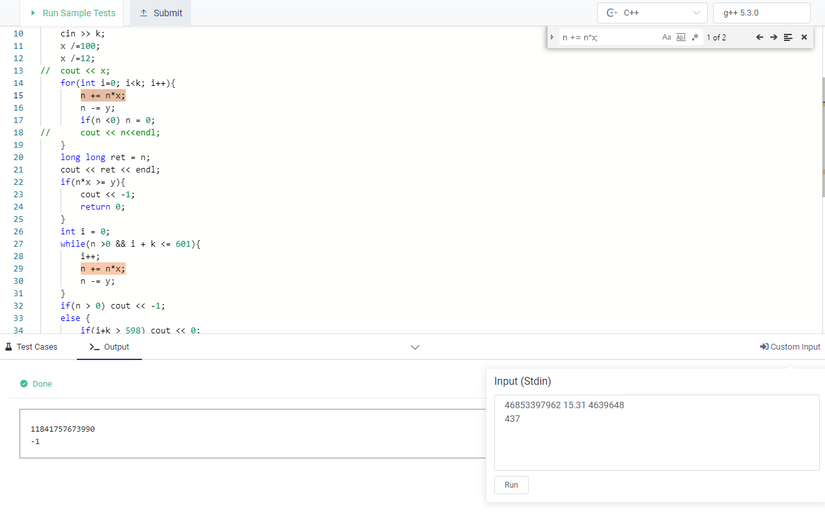Click the find in selection icon
825x513 pixels.
tap(788, 38)
